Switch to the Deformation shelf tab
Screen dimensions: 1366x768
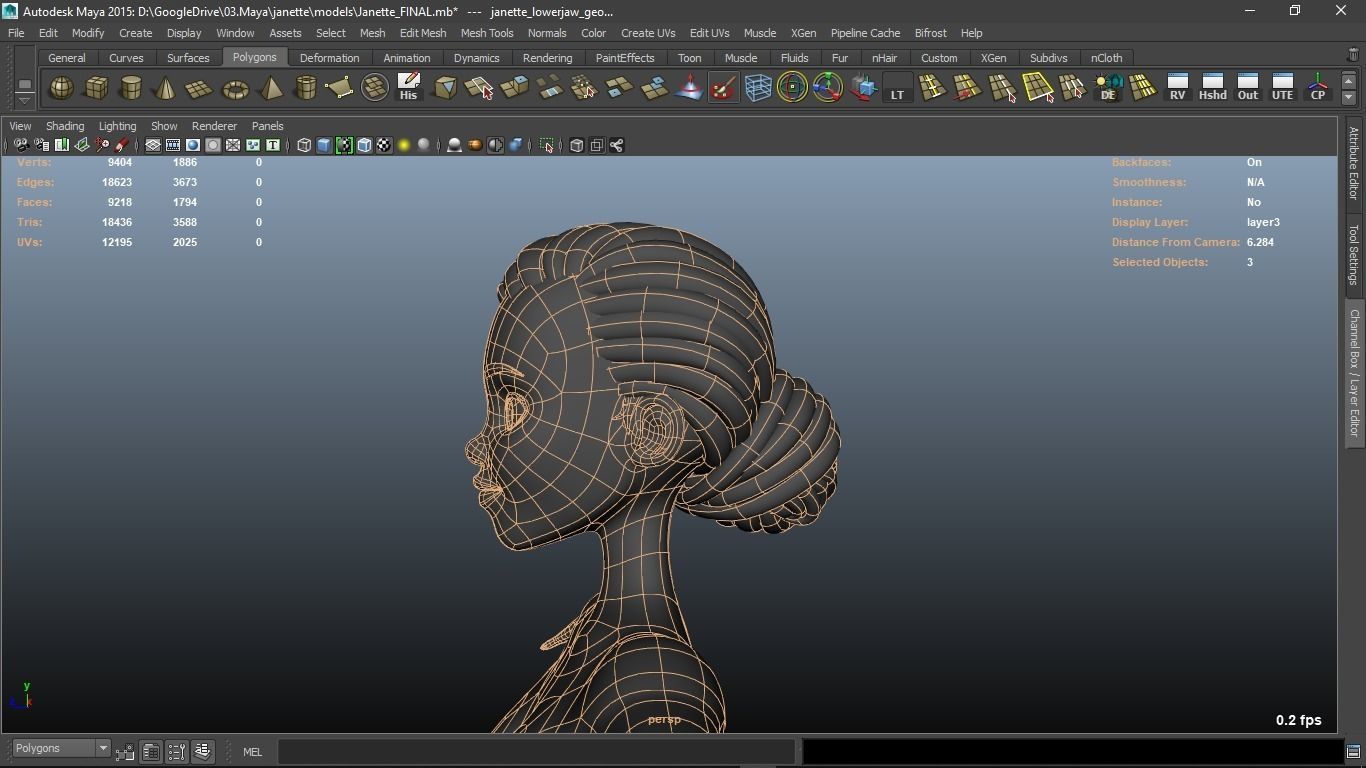(x=329, y=58)
